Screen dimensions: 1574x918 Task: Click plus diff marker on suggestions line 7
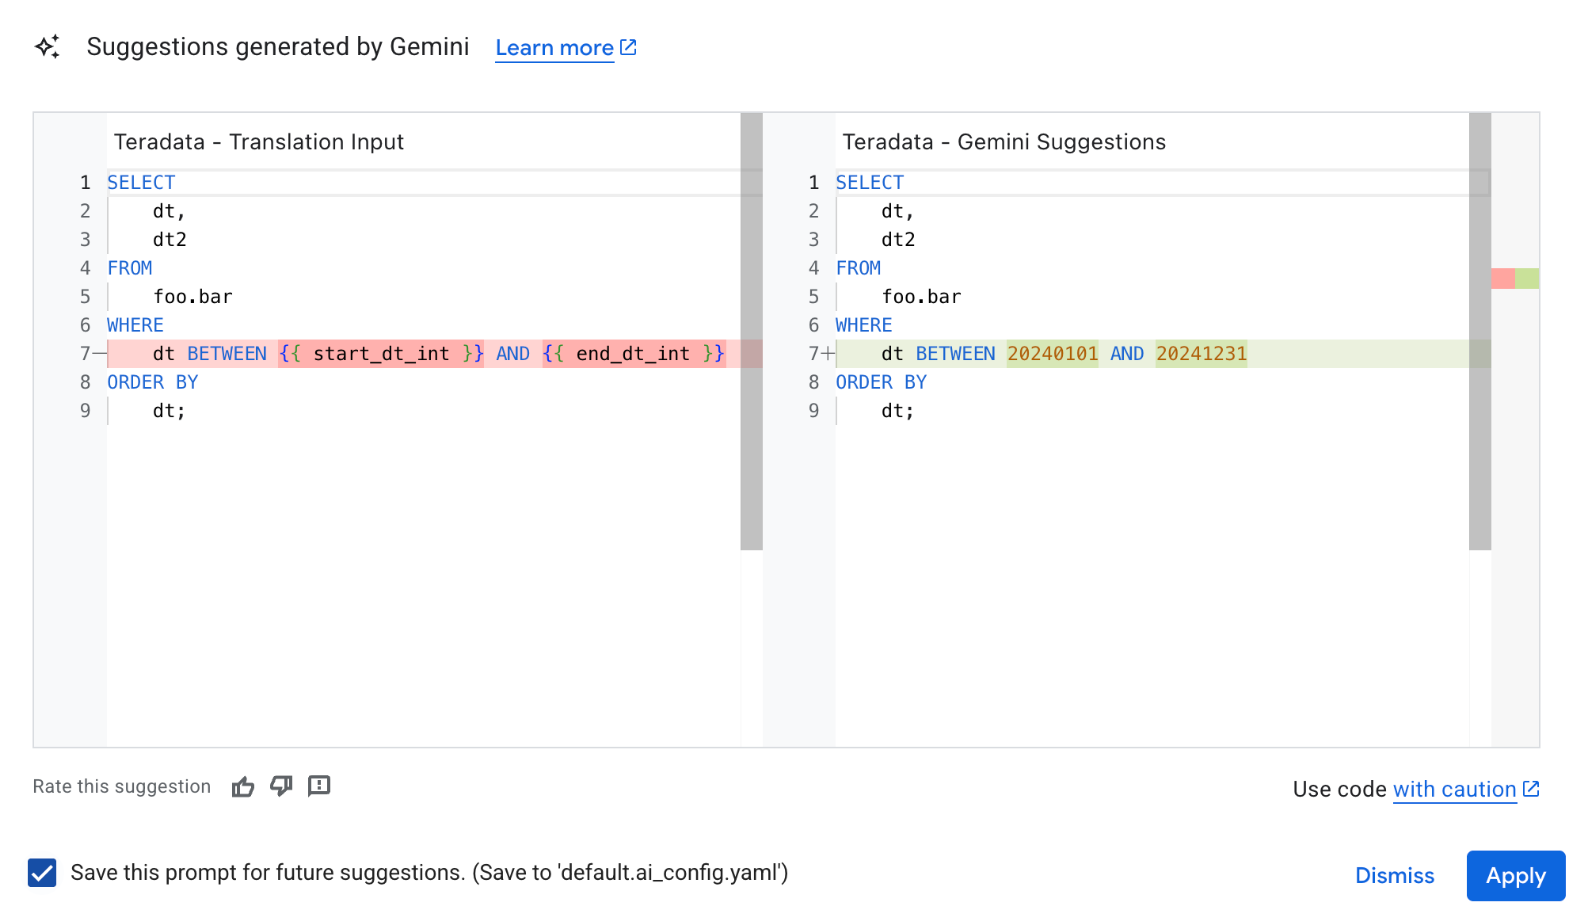coord(828,353)
